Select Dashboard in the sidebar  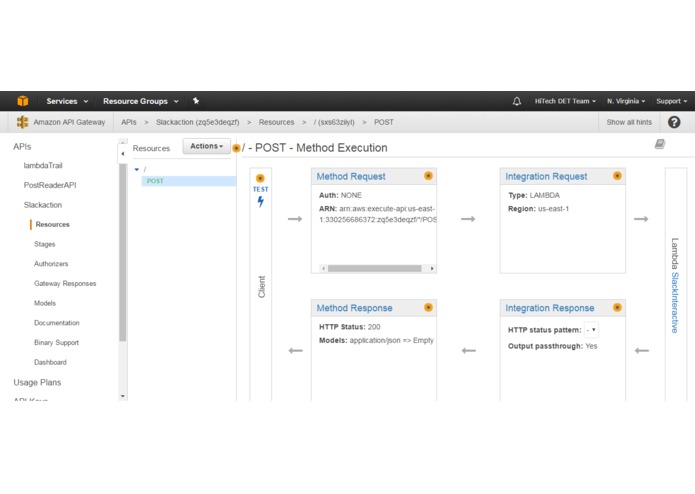click(x=50, y=362)
